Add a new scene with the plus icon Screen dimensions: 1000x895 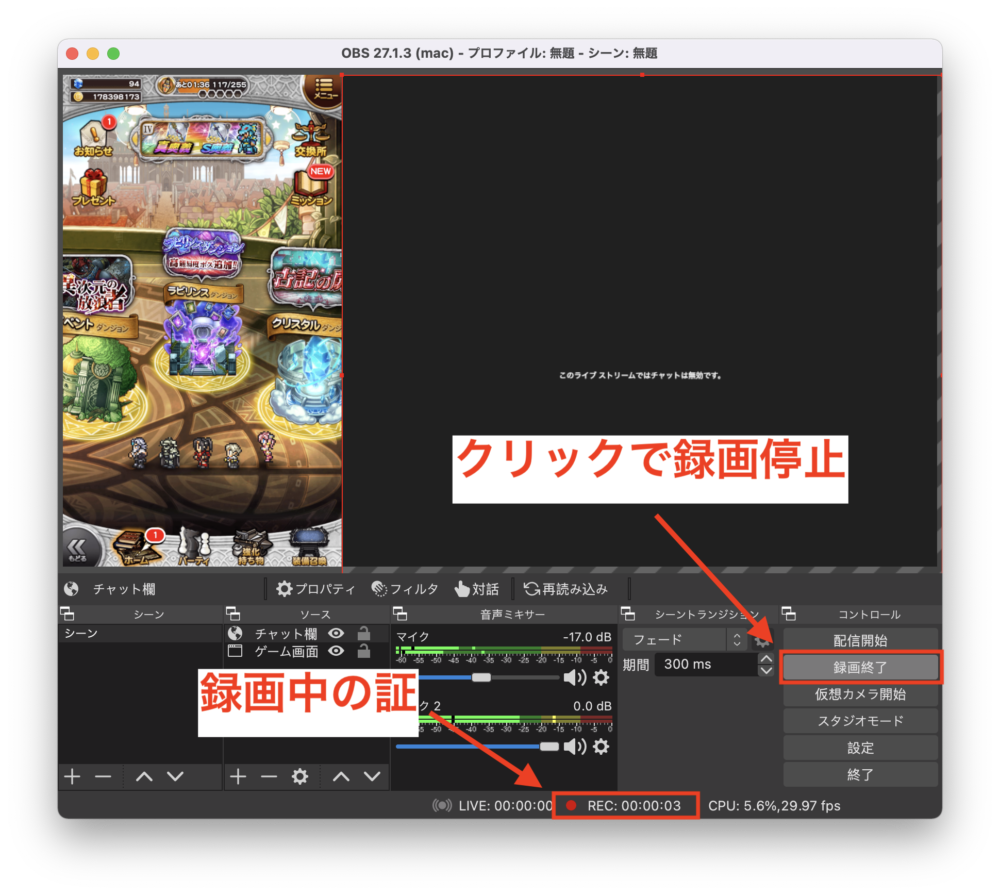(x=72, y=776)
